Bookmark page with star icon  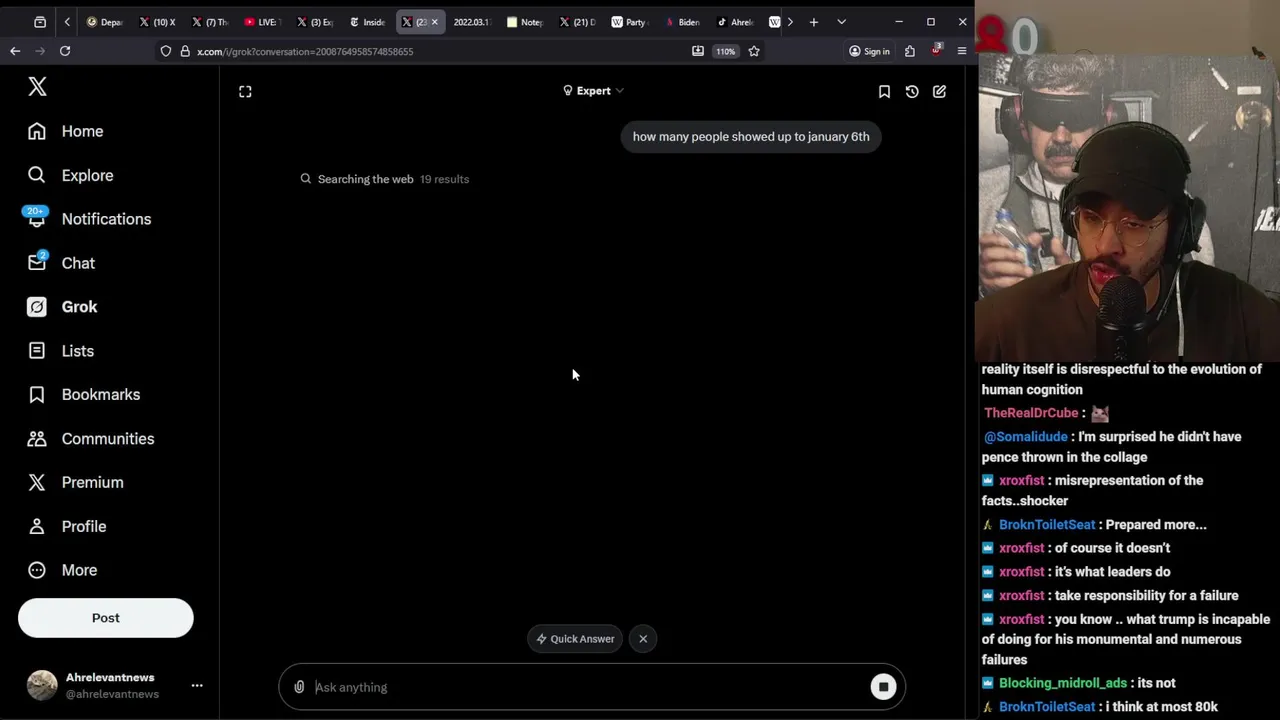(x=754, y=51)
